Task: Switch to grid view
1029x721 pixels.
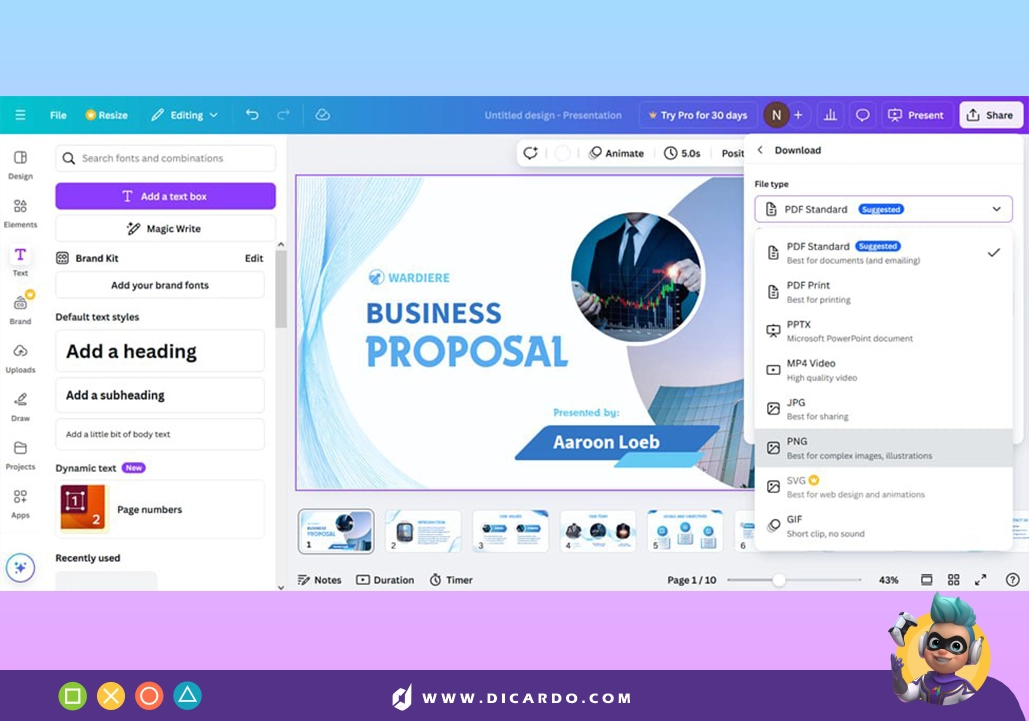Action: coord(954,580)
